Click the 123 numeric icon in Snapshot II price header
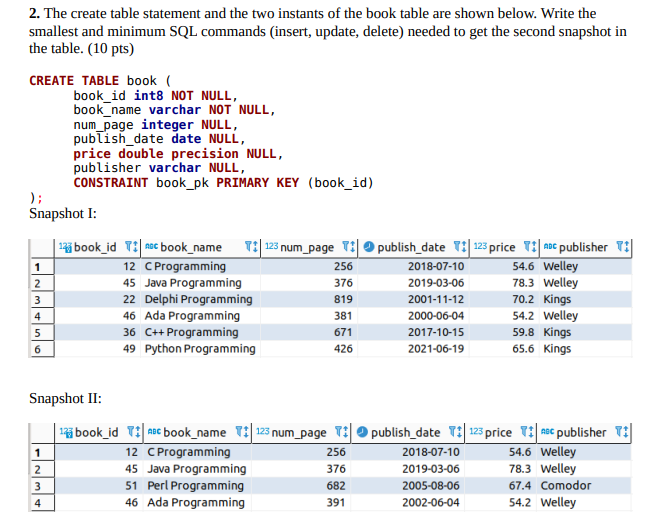668x525 pixels. tap(476, 431)
